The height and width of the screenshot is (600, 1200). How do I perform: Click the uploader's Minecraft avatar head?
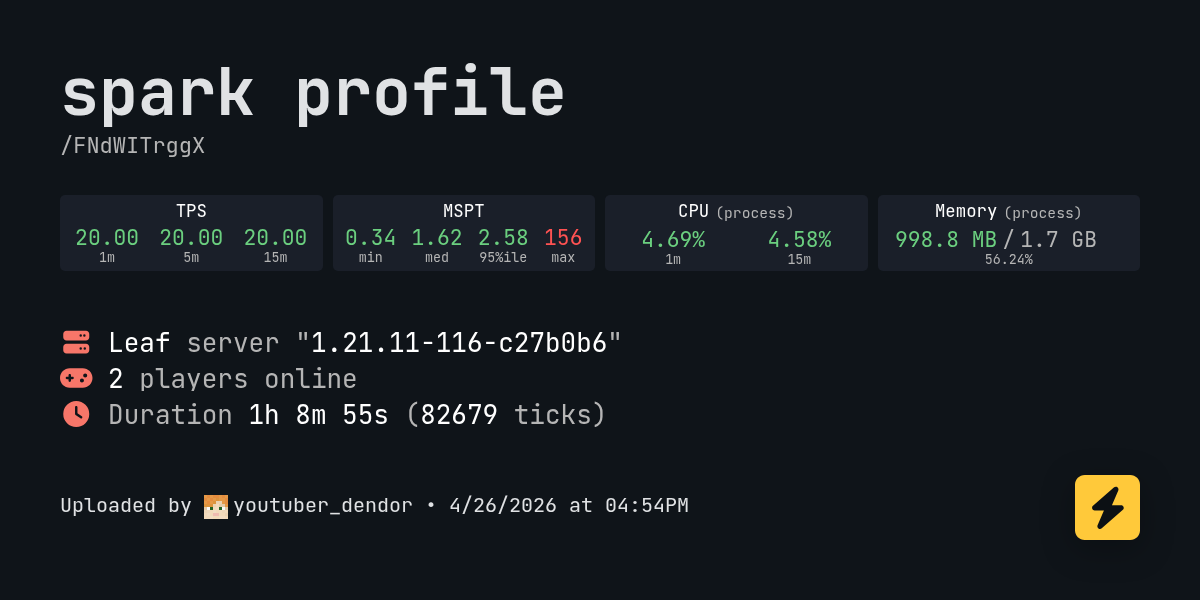216,506
